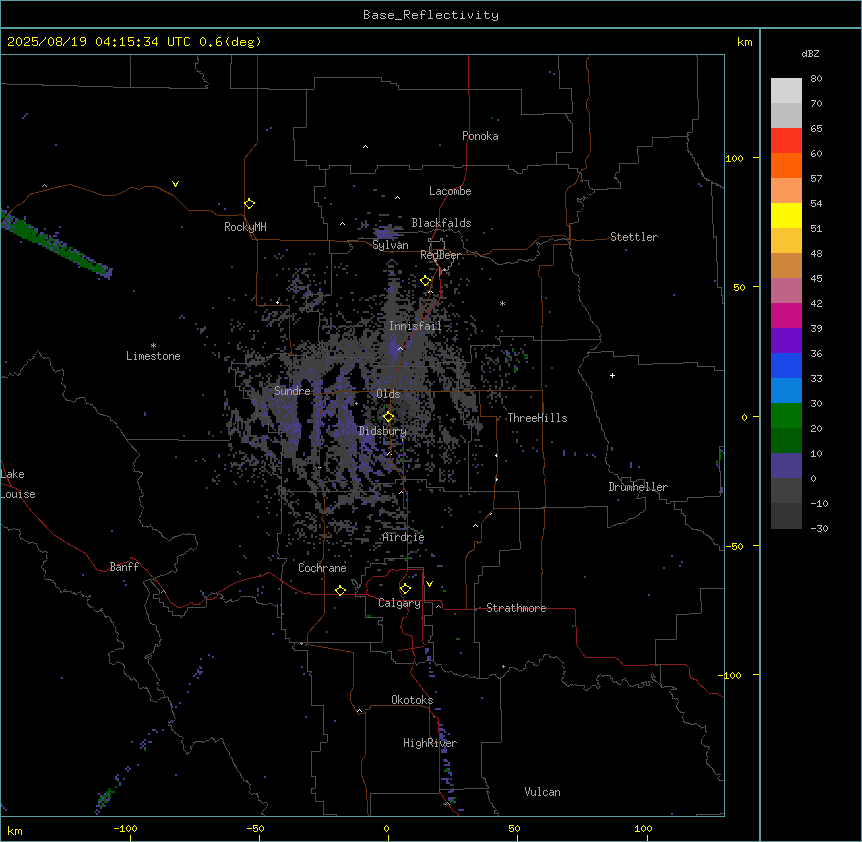This screenshot has height=842, width=862.
Task: Click the yellow marker near Cochrane
Action: tap(340, 590)
